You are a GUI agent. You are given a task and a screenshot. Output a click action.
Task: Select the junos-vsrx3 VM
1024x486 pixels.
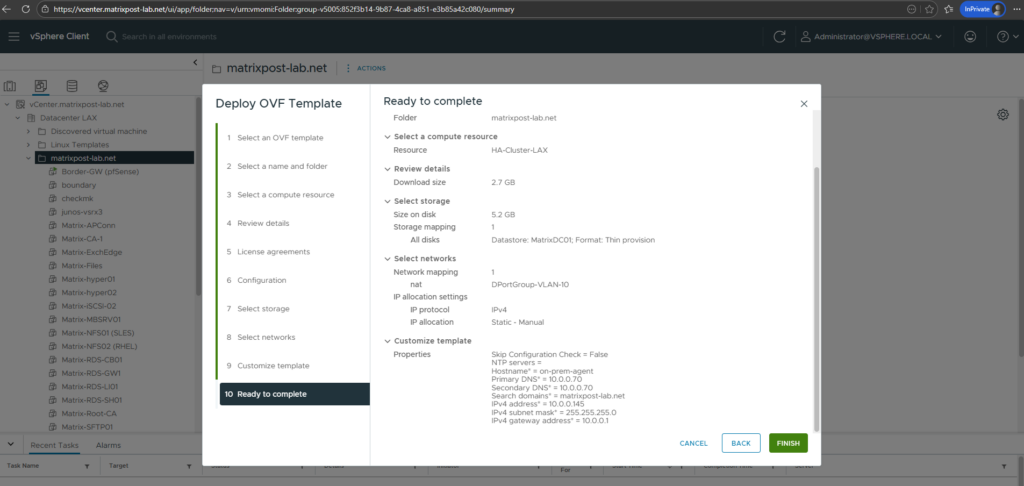[82, 212]
